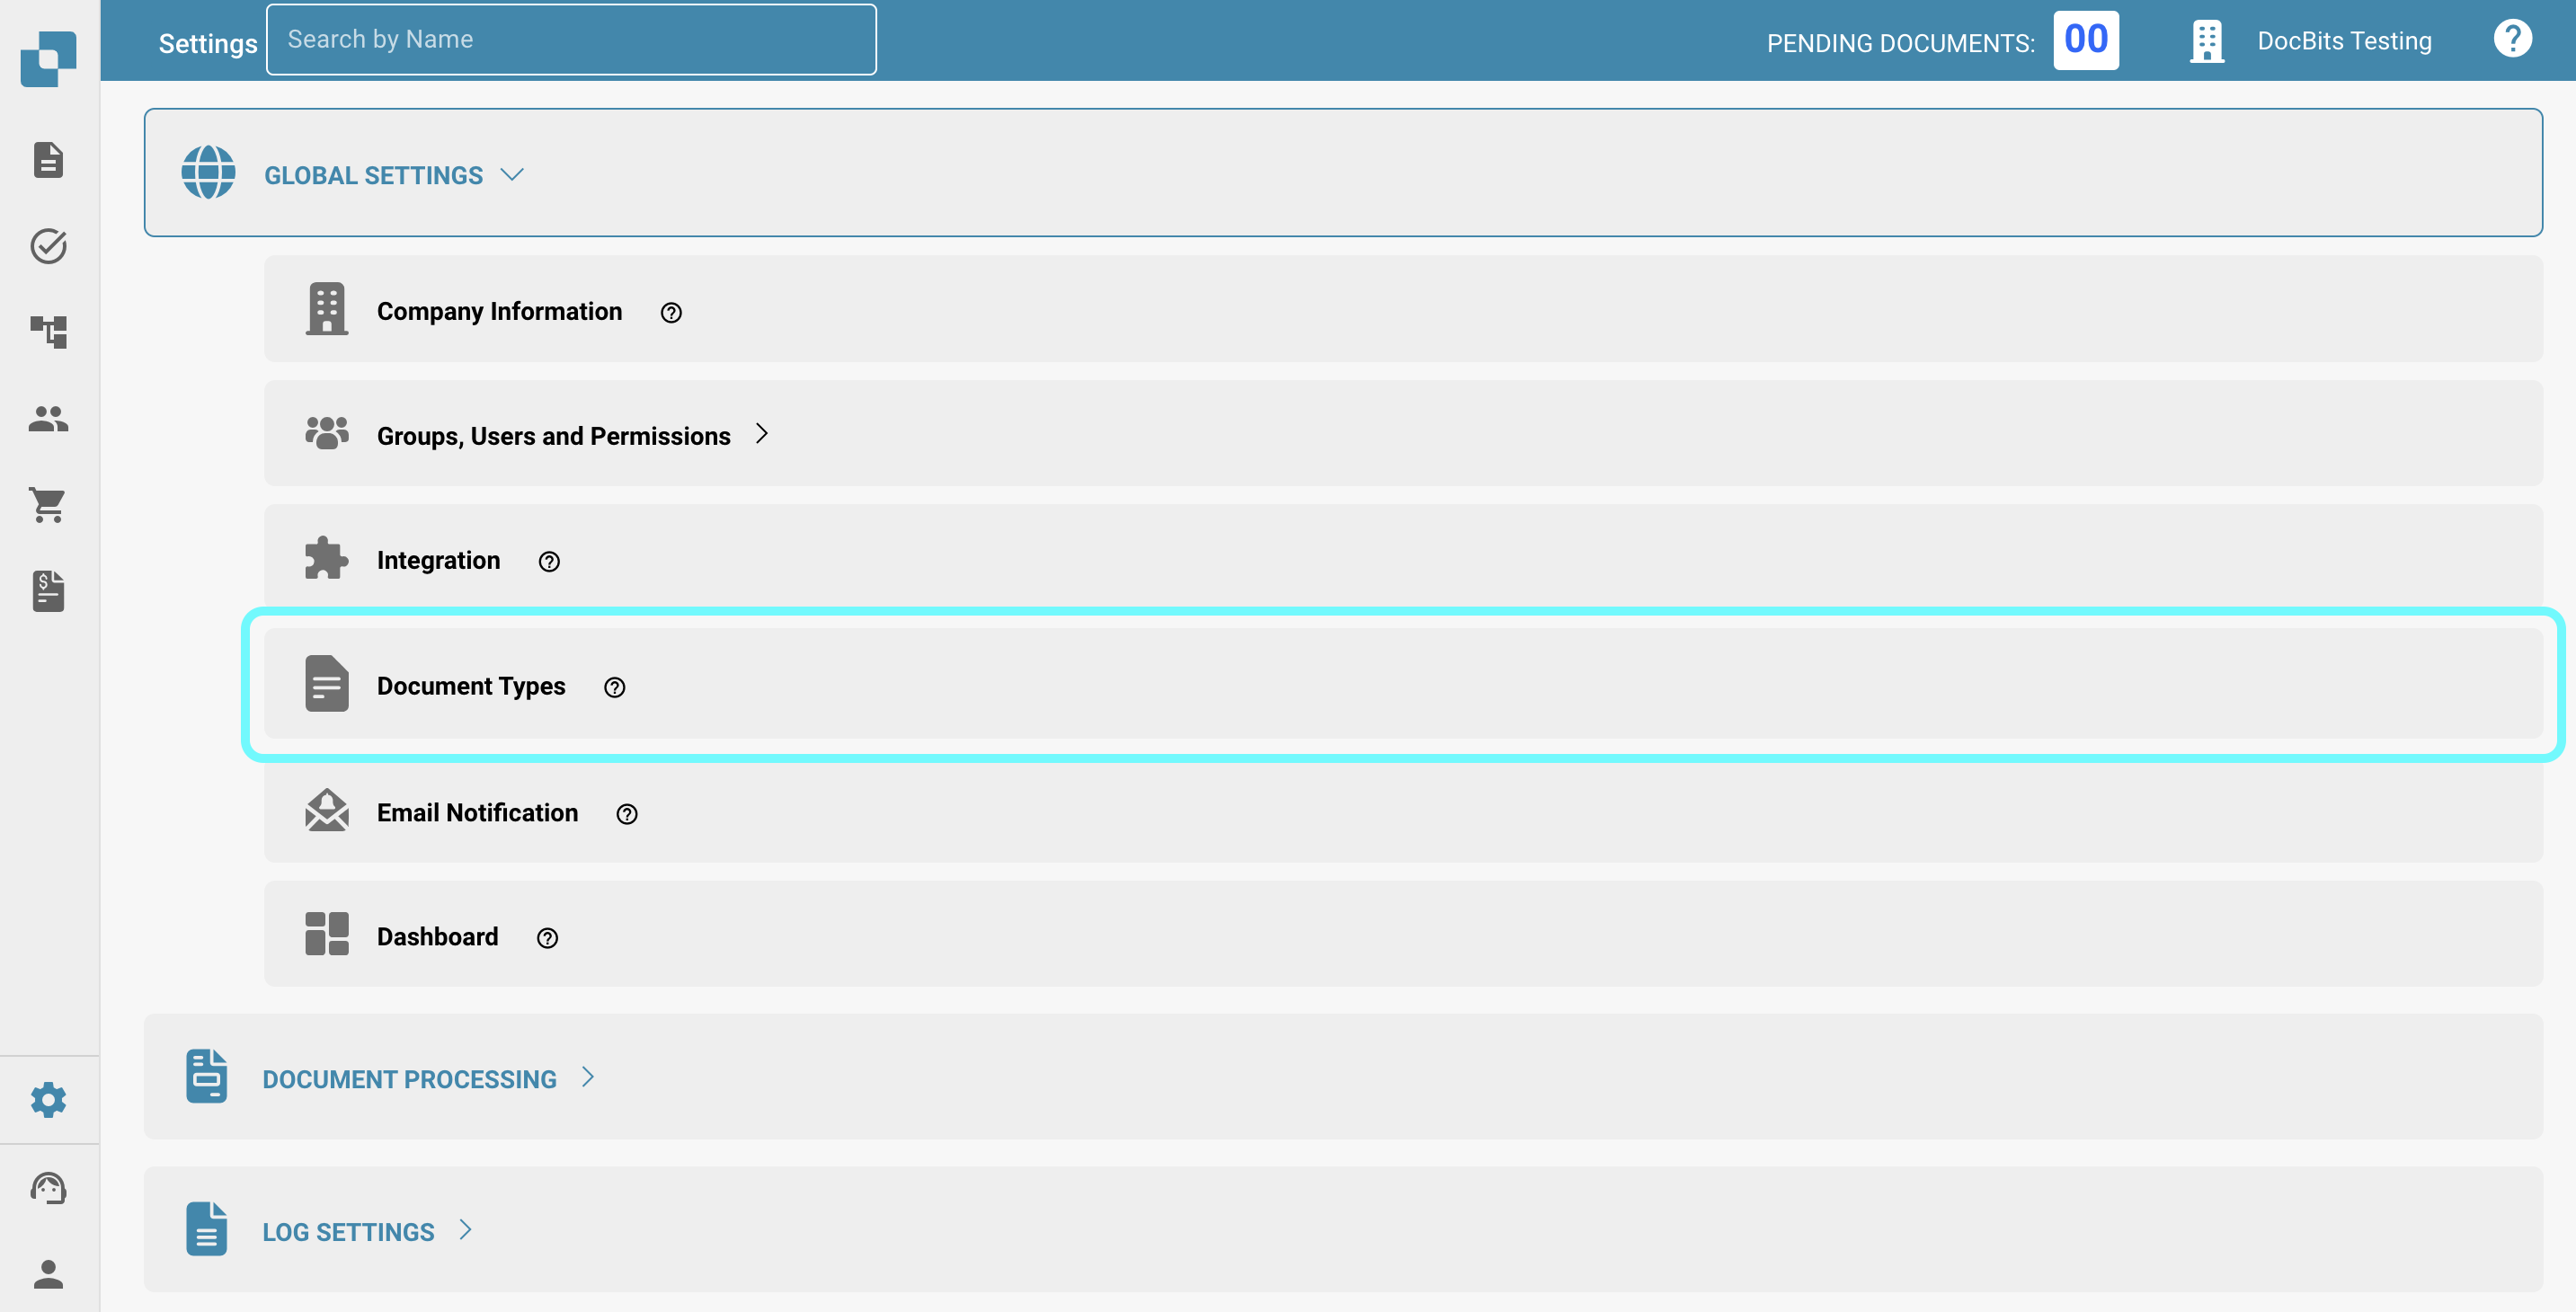Expand the Log Settings section
This screenshot has height=1312, width=2576.
point(465,1230)
